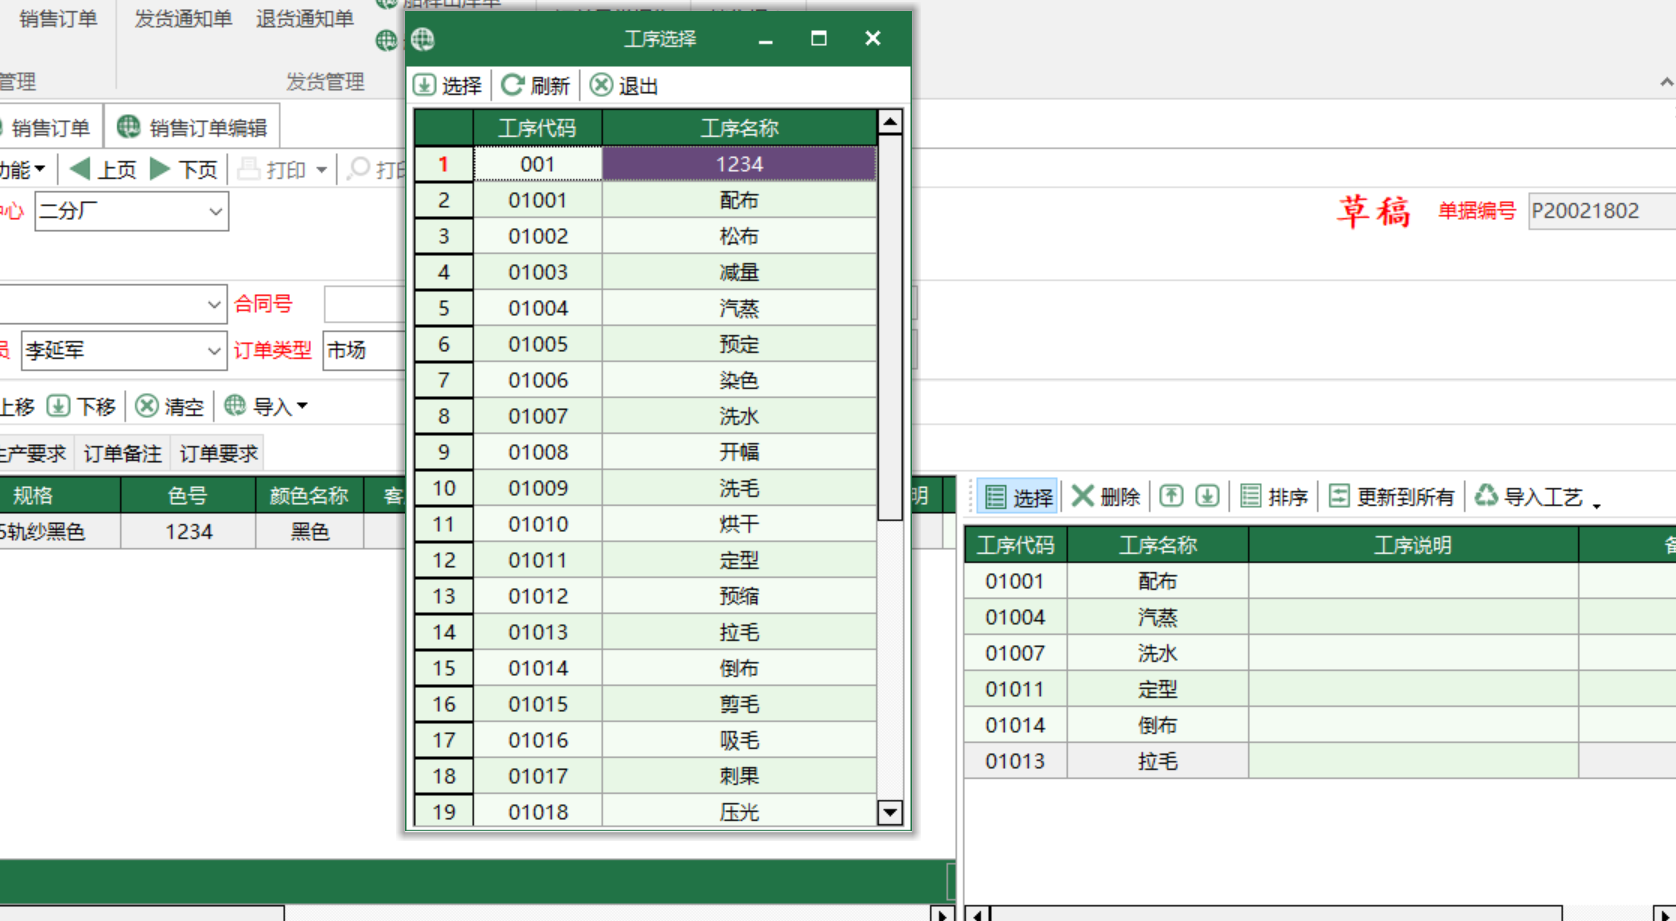Image resolution: width=1676 pixels, height=921 pixels.
Task: Click globe icon on 销售订单编辑 tab
Action: [128, 127]
